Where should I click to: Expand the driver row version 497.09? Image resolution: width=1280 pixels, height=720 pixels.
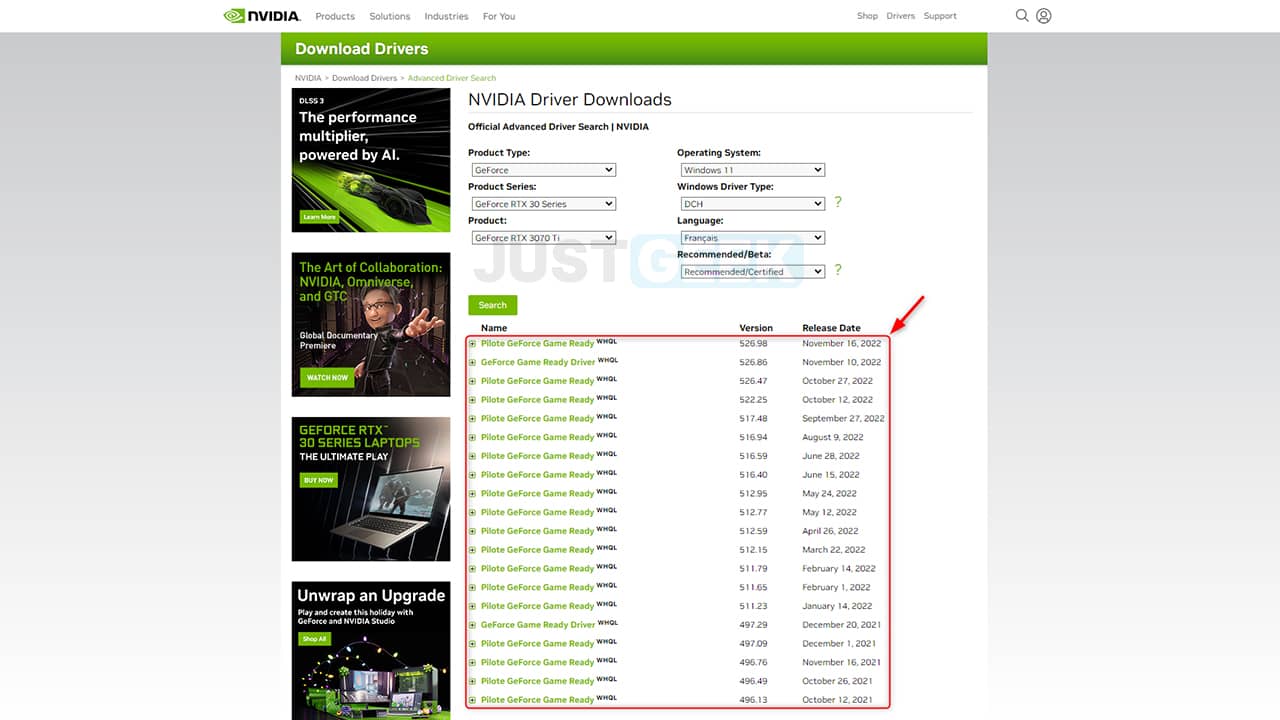(x=473, y=644)
